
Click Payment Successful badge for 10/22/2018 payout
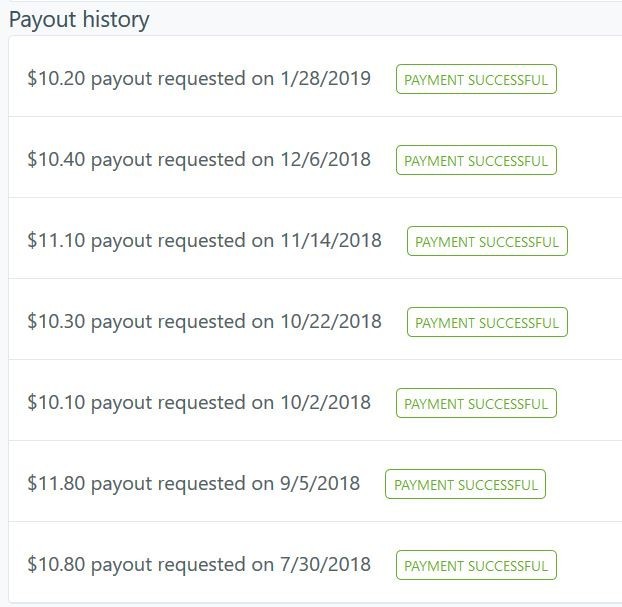[x=487, y=322]
